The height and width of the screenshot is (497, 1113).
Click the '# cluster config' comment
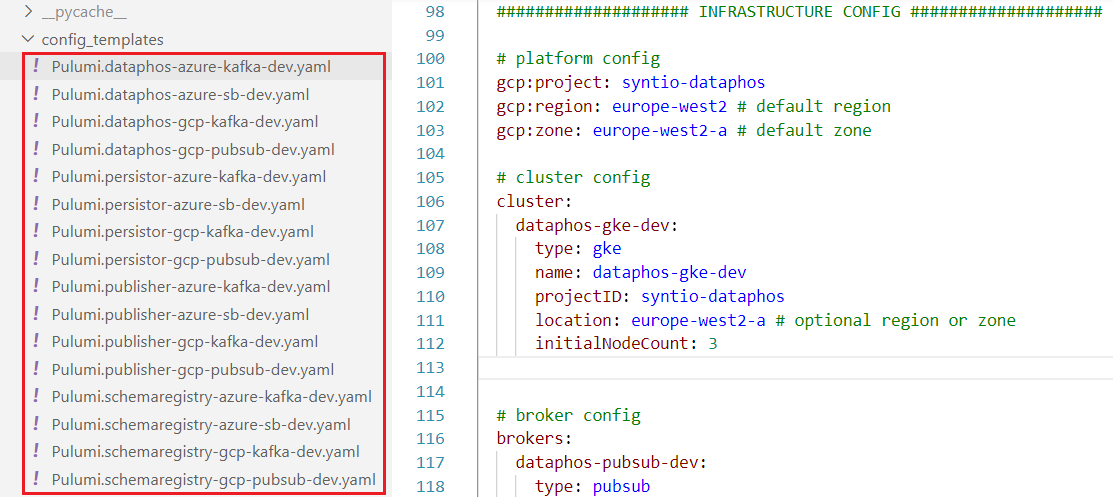click(573, 178)
